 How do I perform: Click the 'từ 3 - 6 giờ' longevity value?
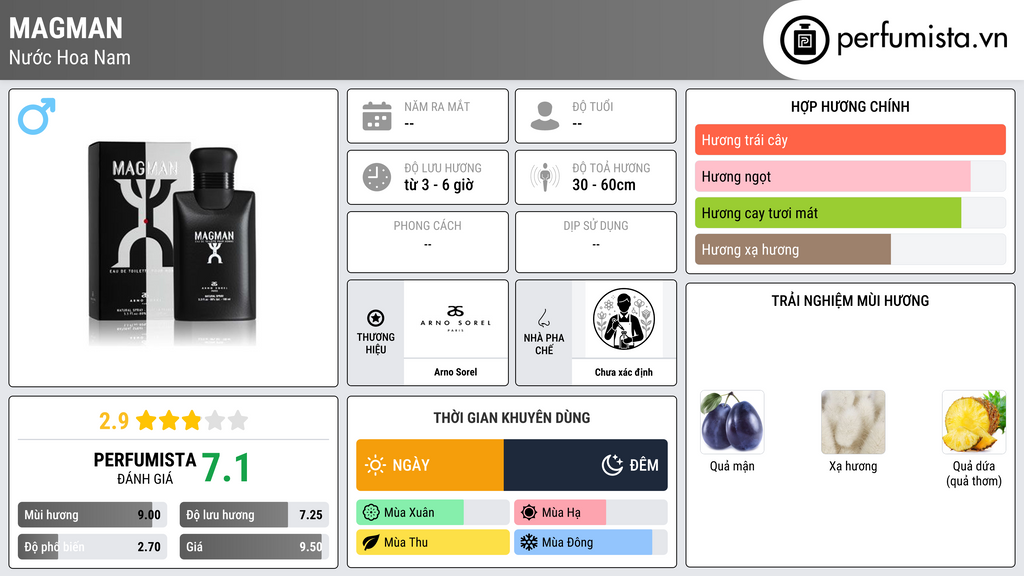click(438, 185)
